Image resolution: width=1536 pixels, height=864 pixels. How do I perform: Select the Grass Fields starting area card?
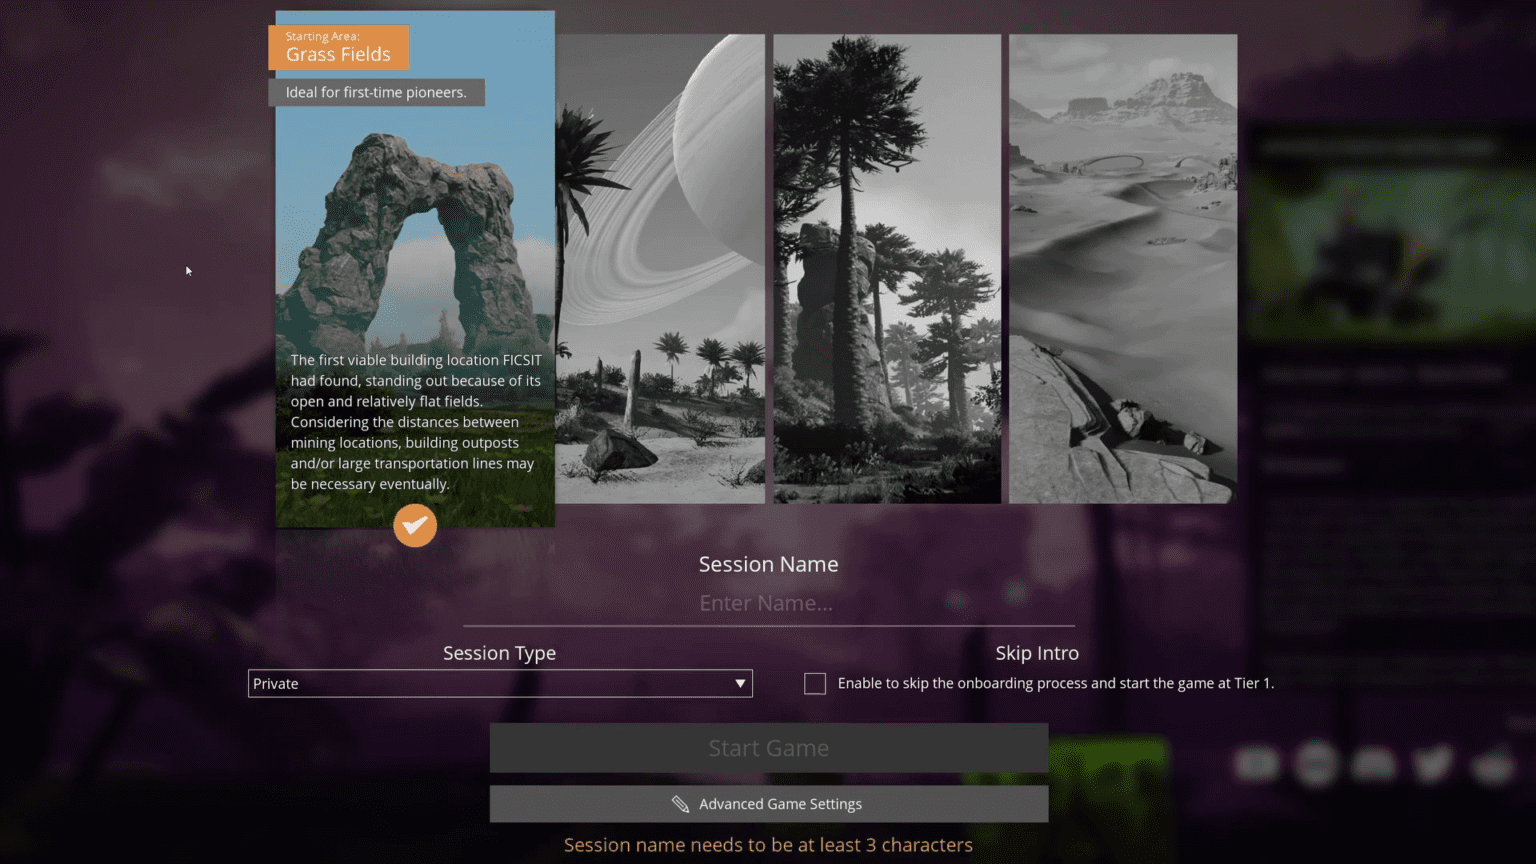click(415, 269)
